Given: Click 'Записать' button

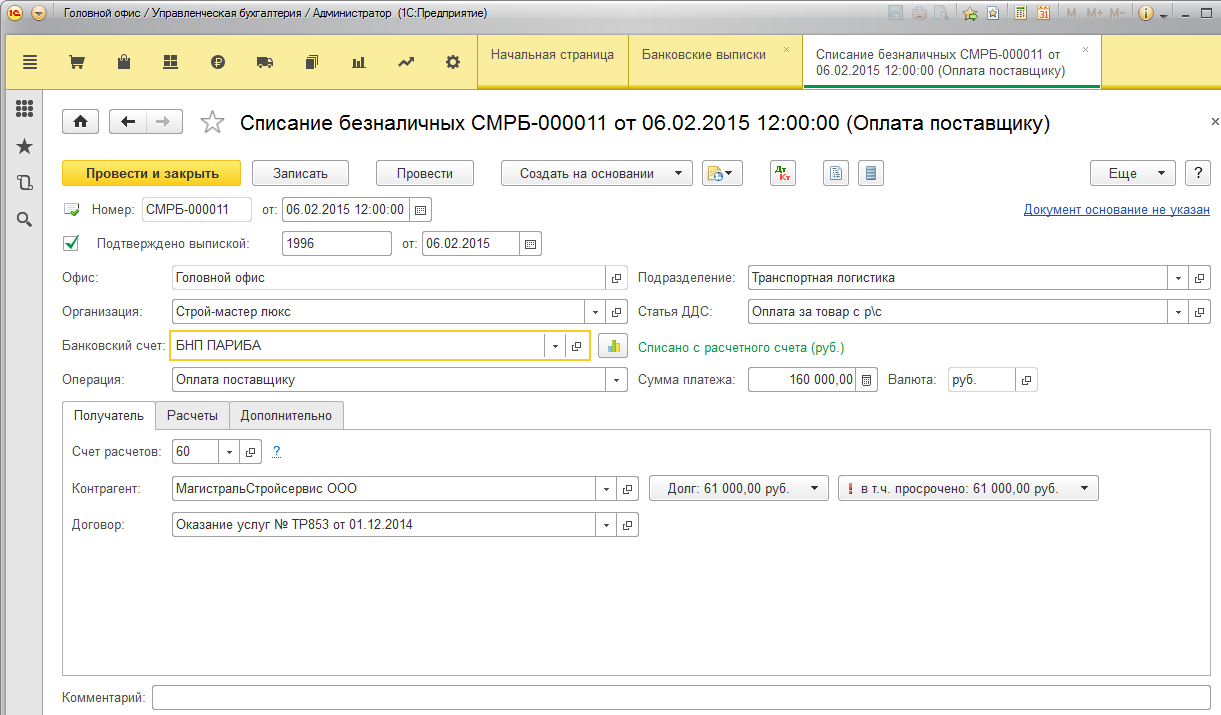Looking at the screenshot, I should coord(300,173).
